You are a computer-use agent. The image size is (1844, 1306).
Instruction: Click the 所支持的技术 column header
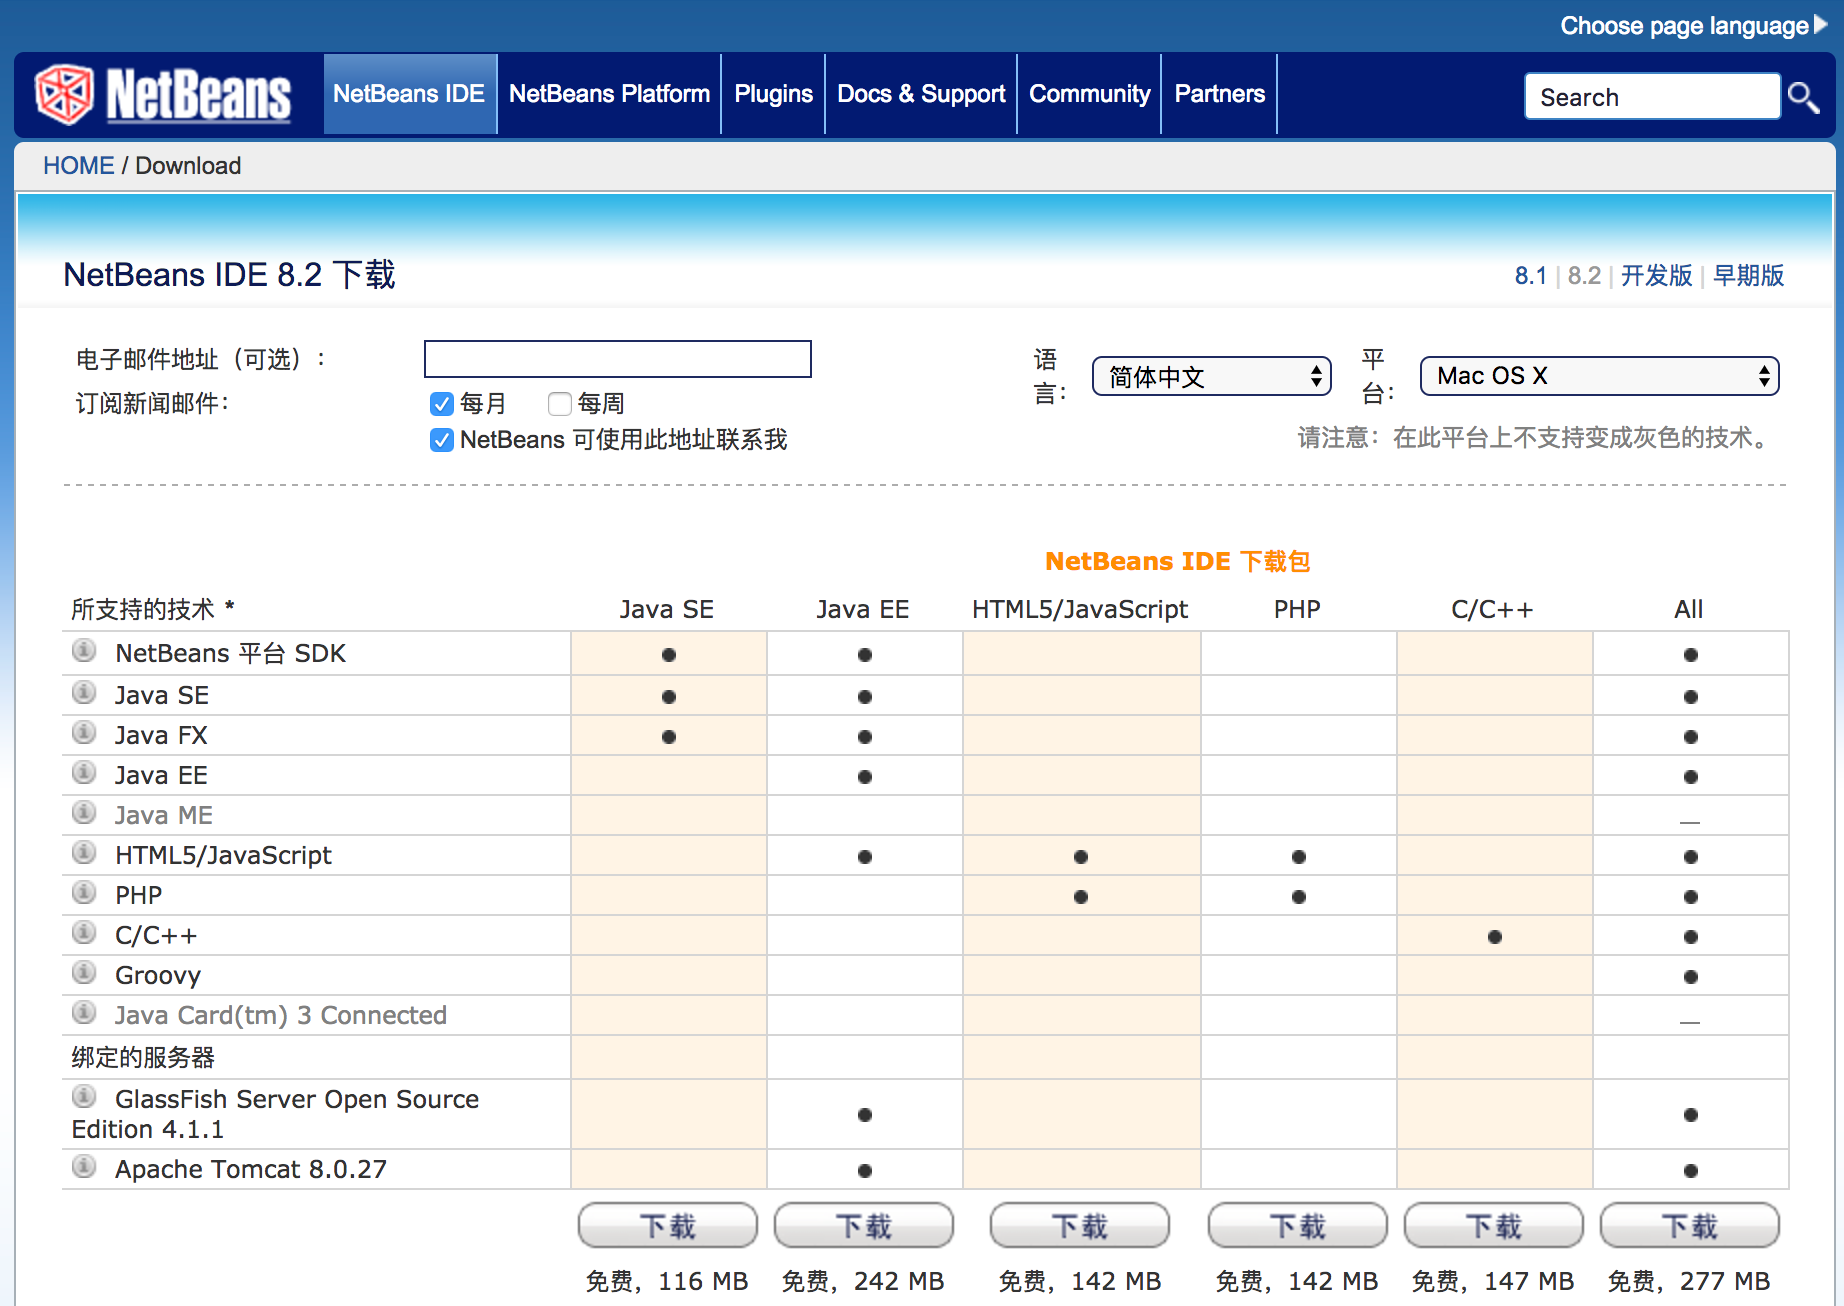[152, 609]
